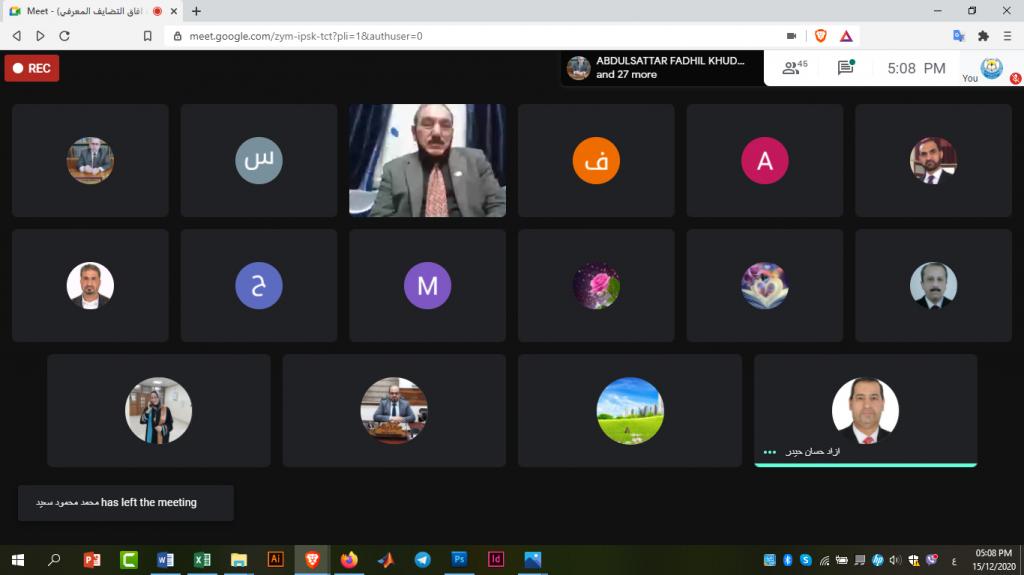The width and height of the screenshot is (1024, 575).
Task: Click the Brave Shields lion icon
Action: coord(820,36)
